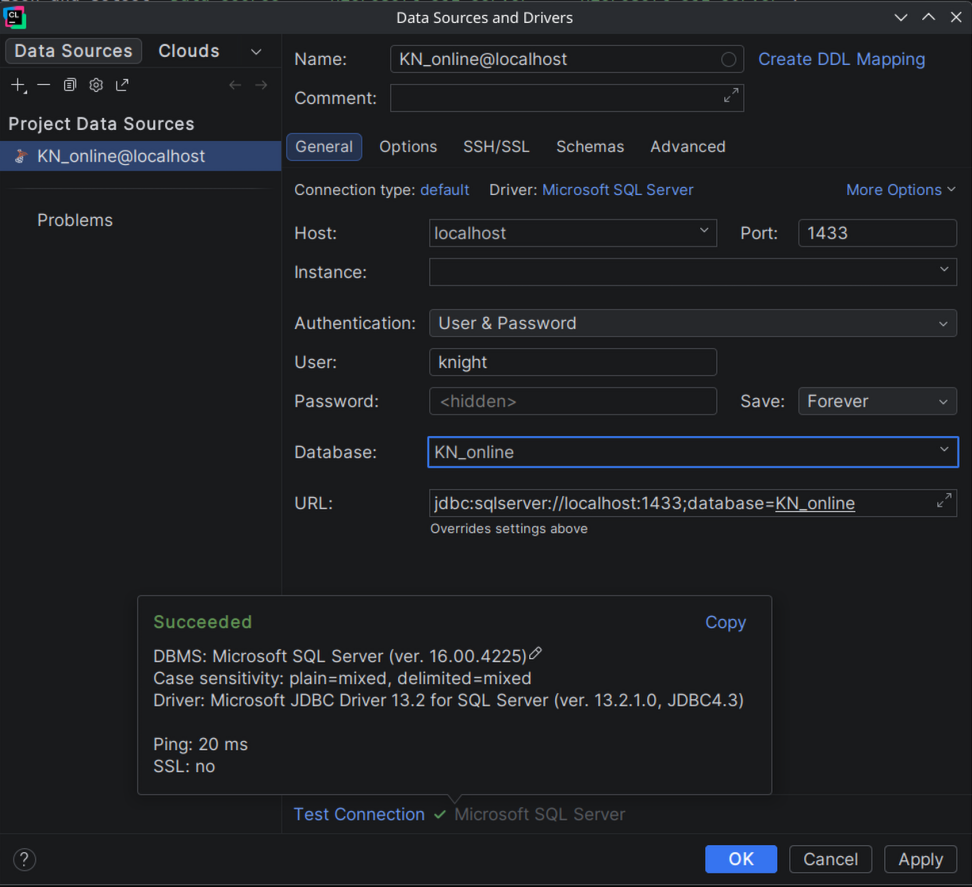Open the More Options menu
The height and width of the screenshot is (887, 972).
tap(900, 190)
